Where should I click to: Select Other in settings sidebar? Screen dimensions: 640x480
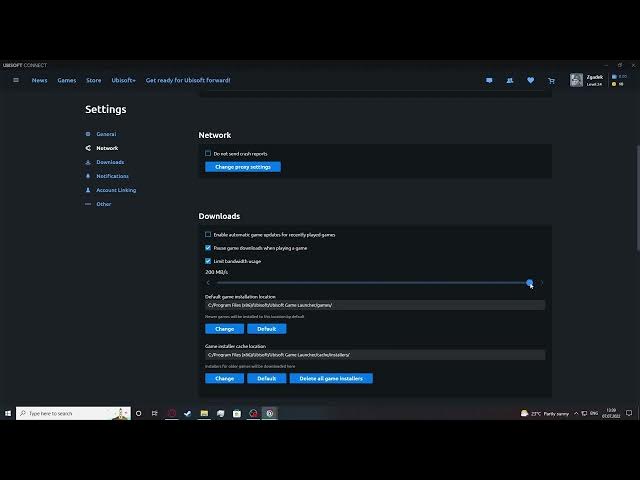click(x=103, y=204)
